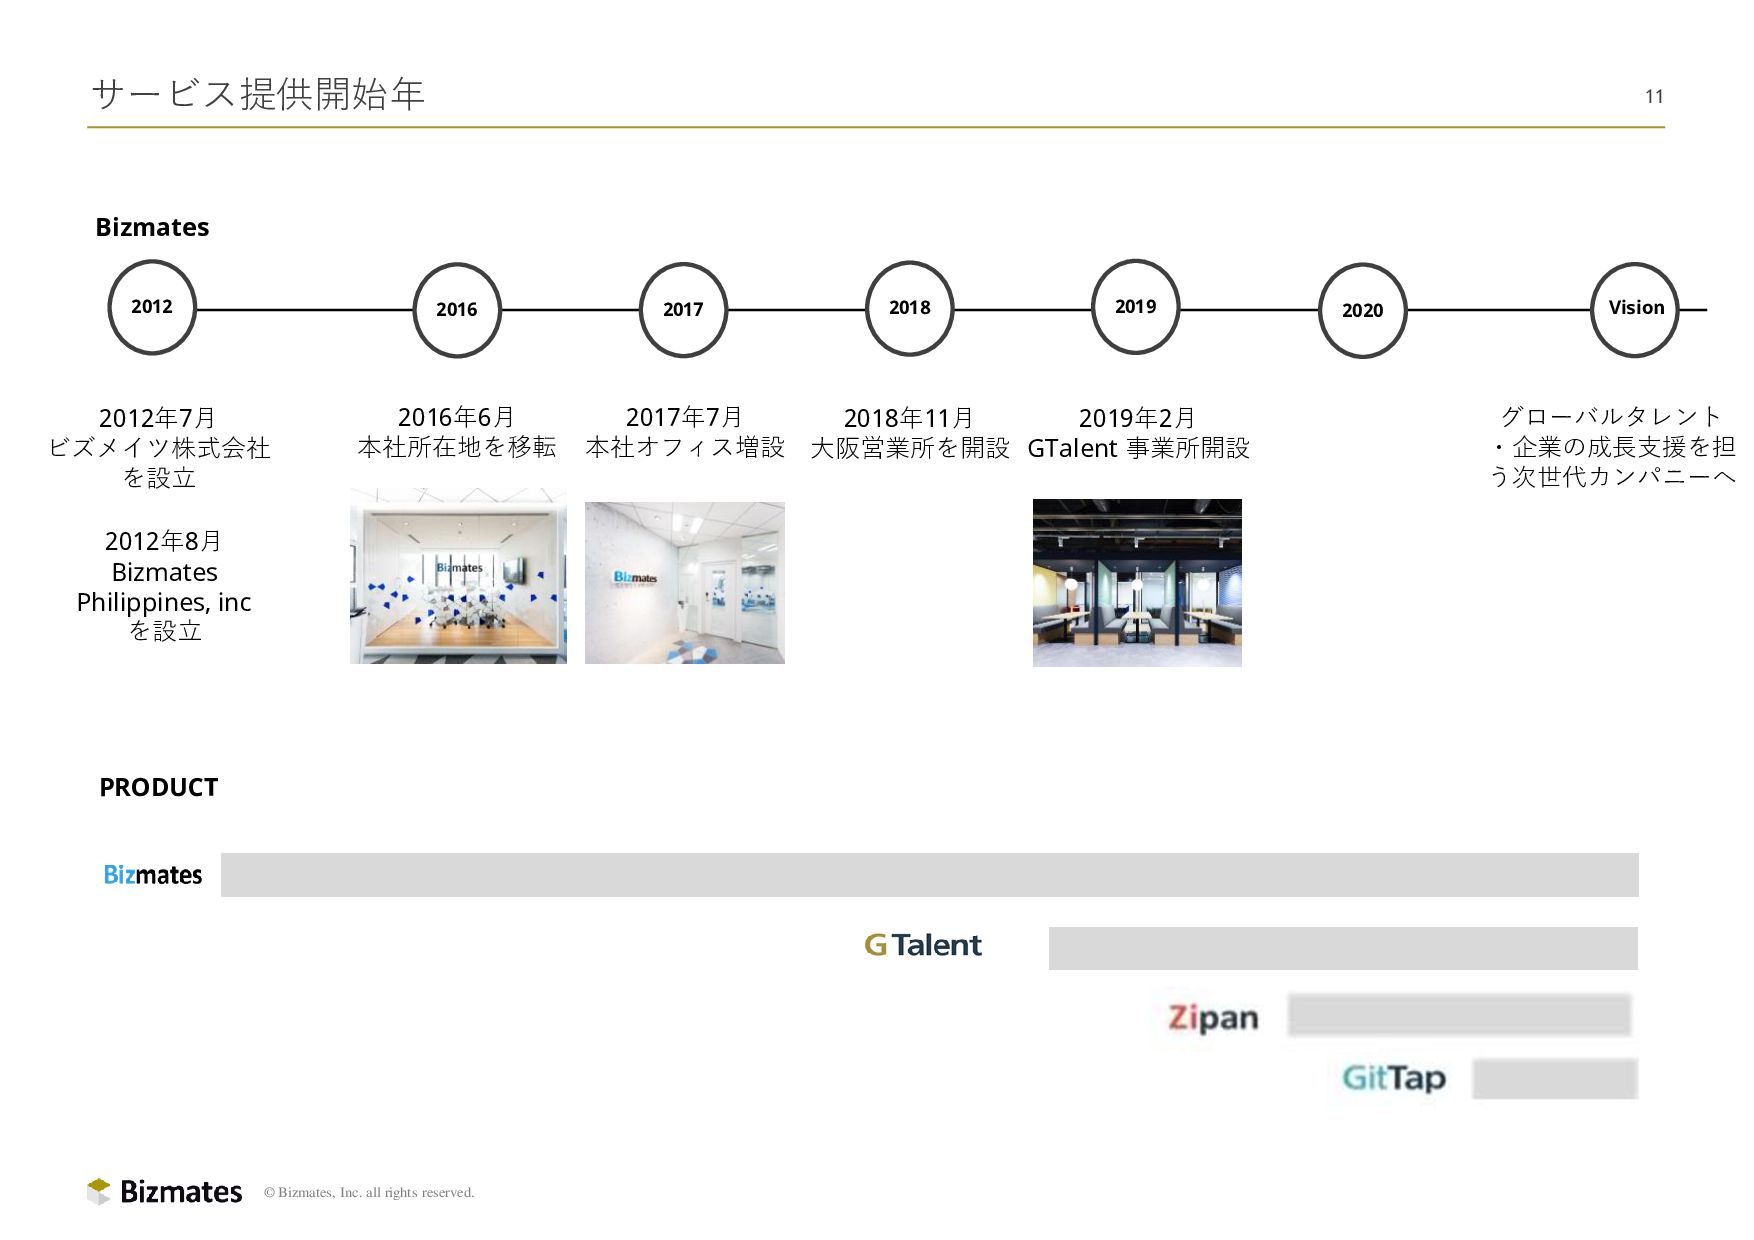Select the text 本社所在地を移転

[x=457, y=446]
